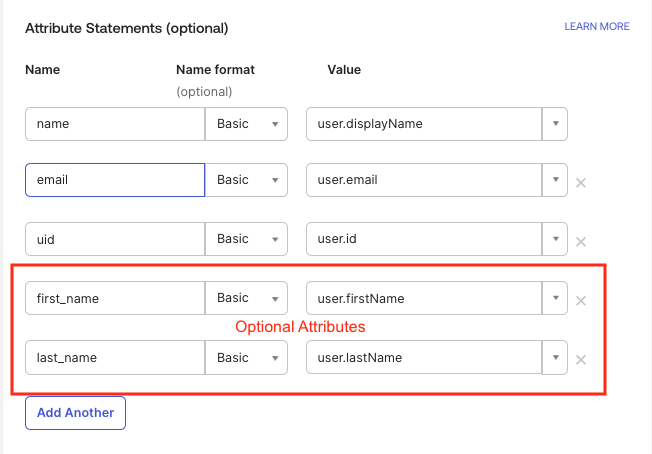
Task: Open Name format dropdown for first_name row
Action: 246,299
